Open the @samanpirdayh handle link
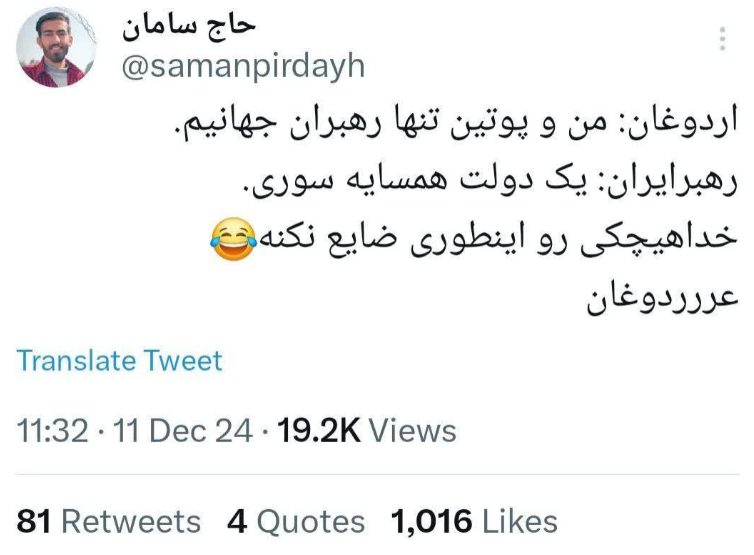754x555 pixels. pyautogui.click(x=243, y=66)
